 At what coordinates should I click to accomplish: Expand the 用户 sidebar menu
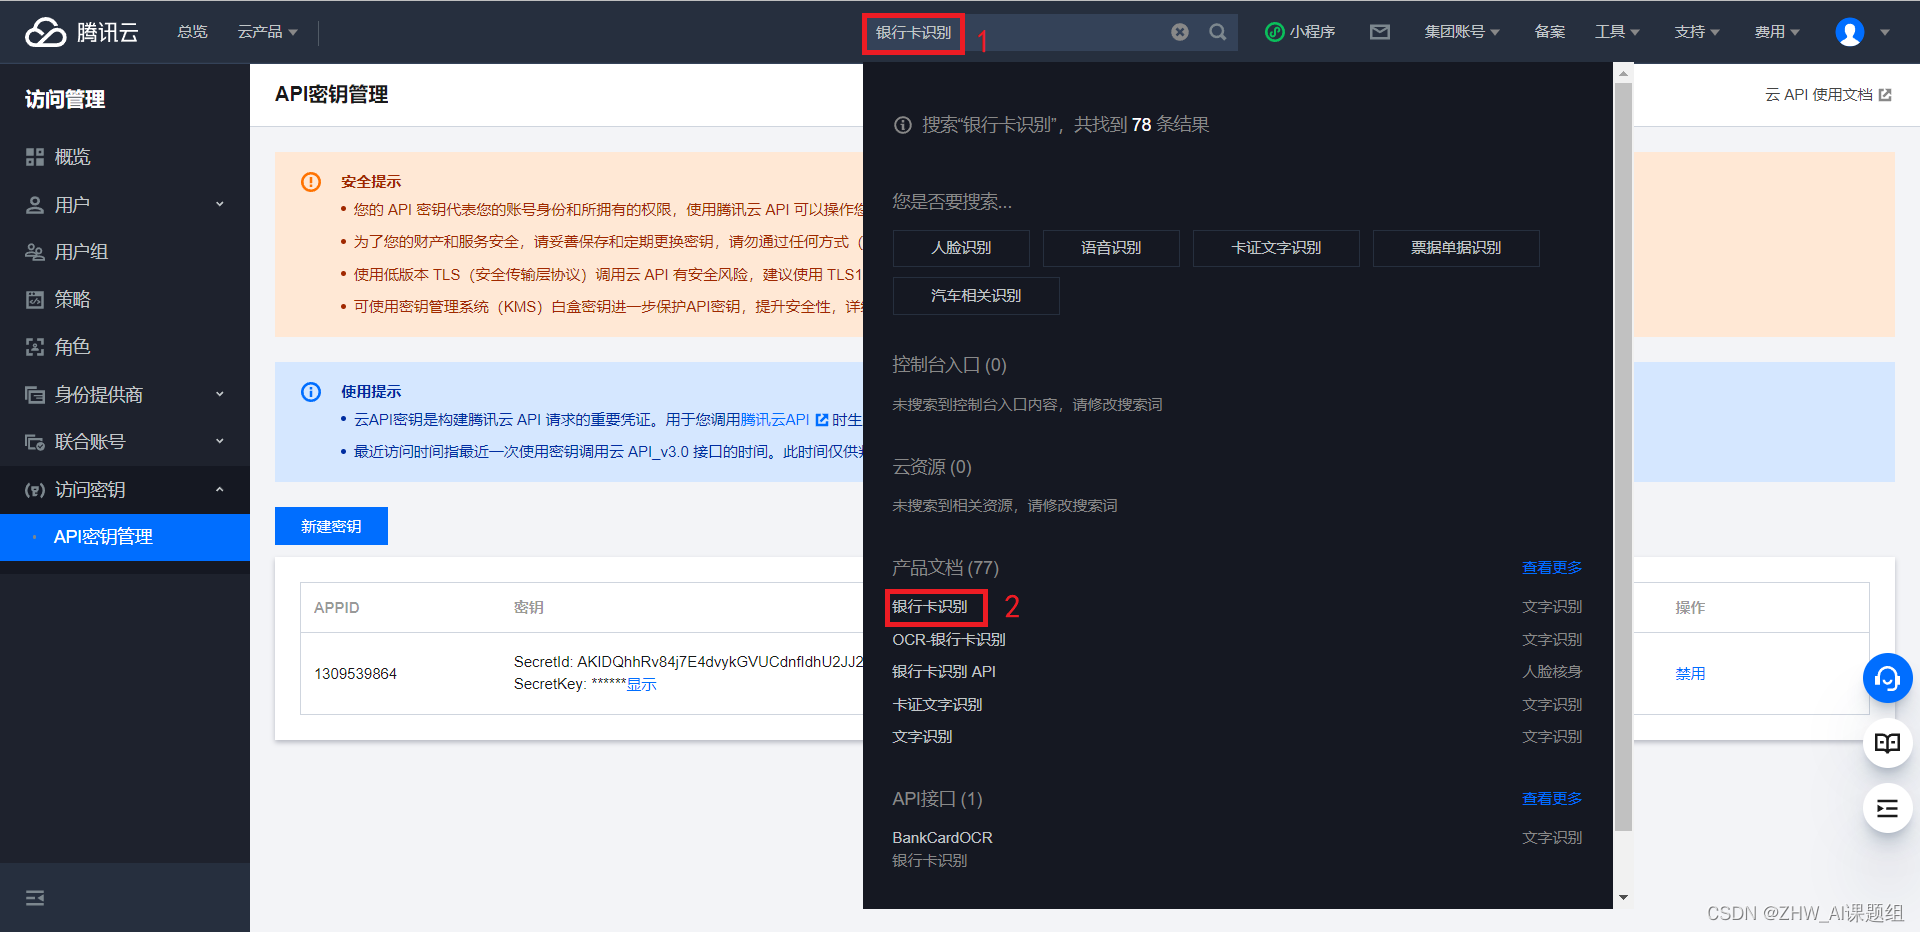pos(125,204)
